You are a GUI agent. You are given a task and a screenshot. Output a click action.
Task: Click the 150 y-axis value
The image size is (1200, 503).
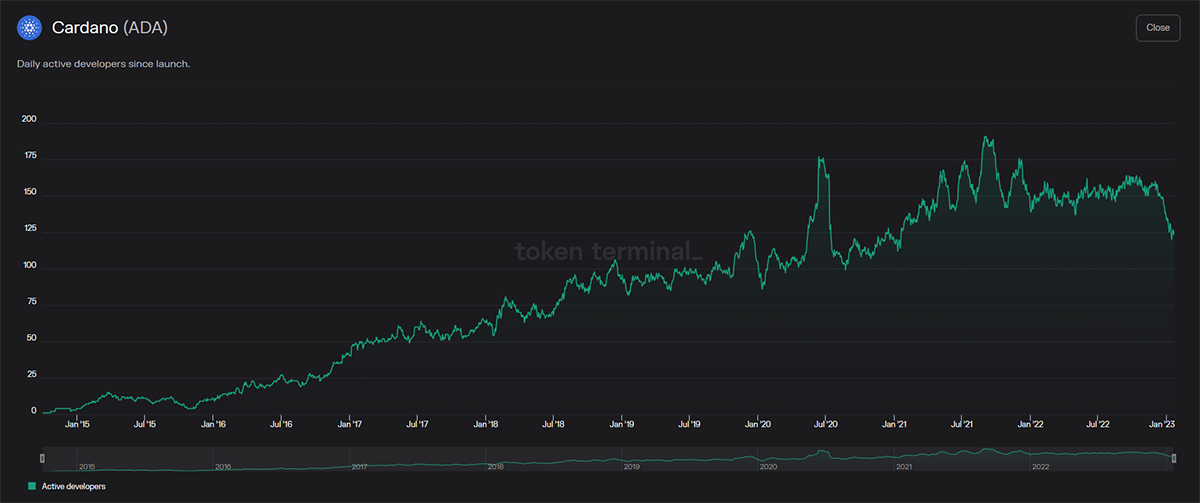pos(28,192)
